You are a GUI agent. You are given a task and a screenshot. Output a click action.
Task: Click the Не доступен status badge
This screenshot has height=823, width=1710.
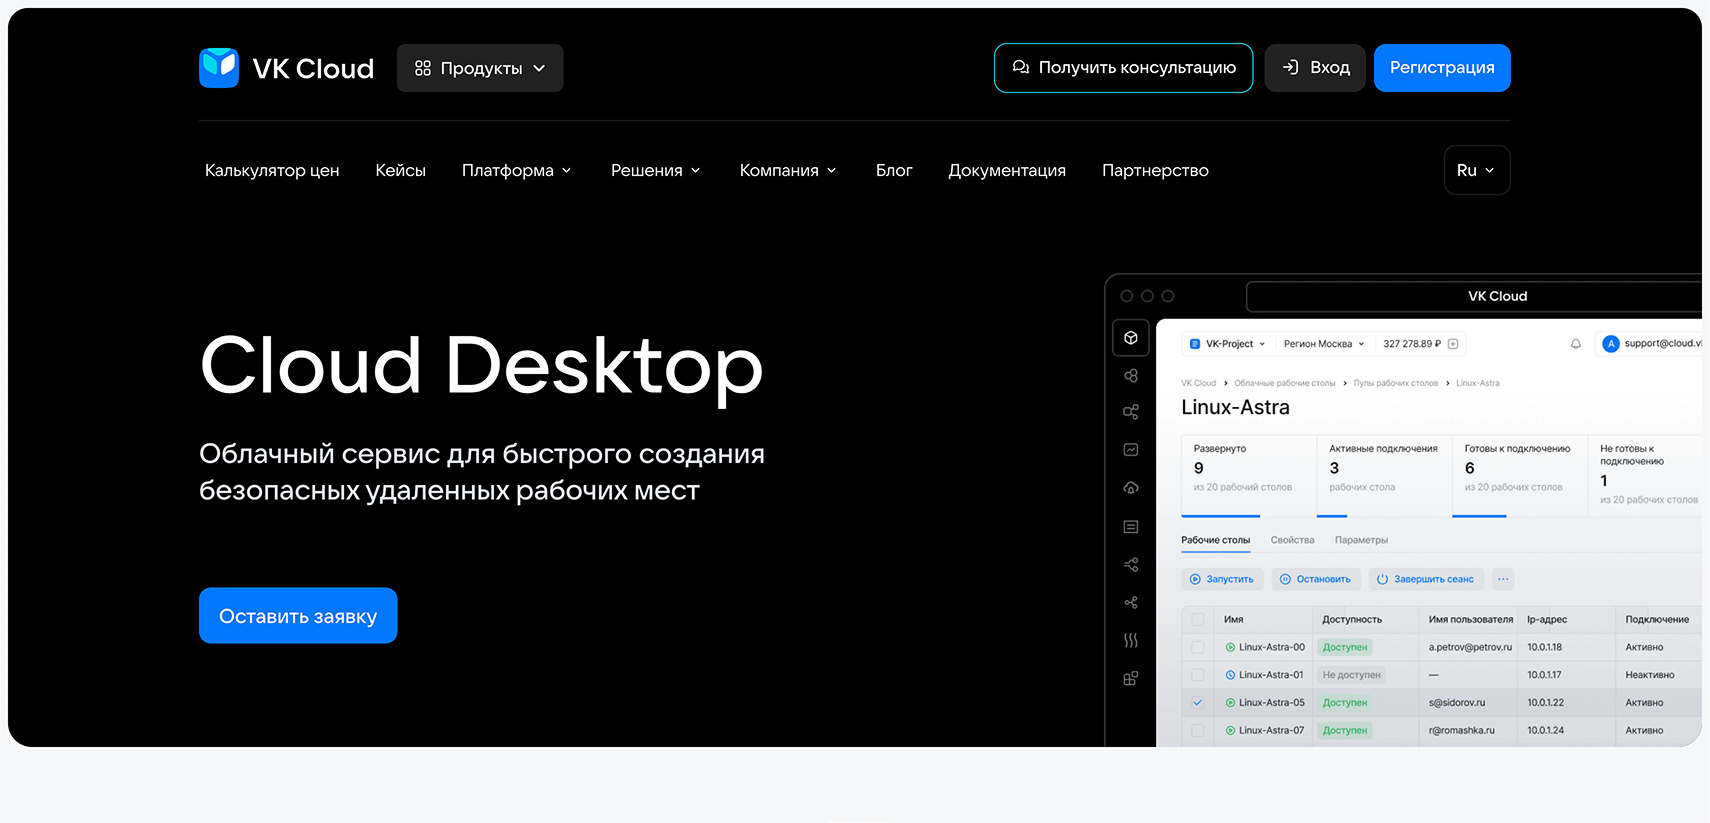click(x=1351, y=675)
